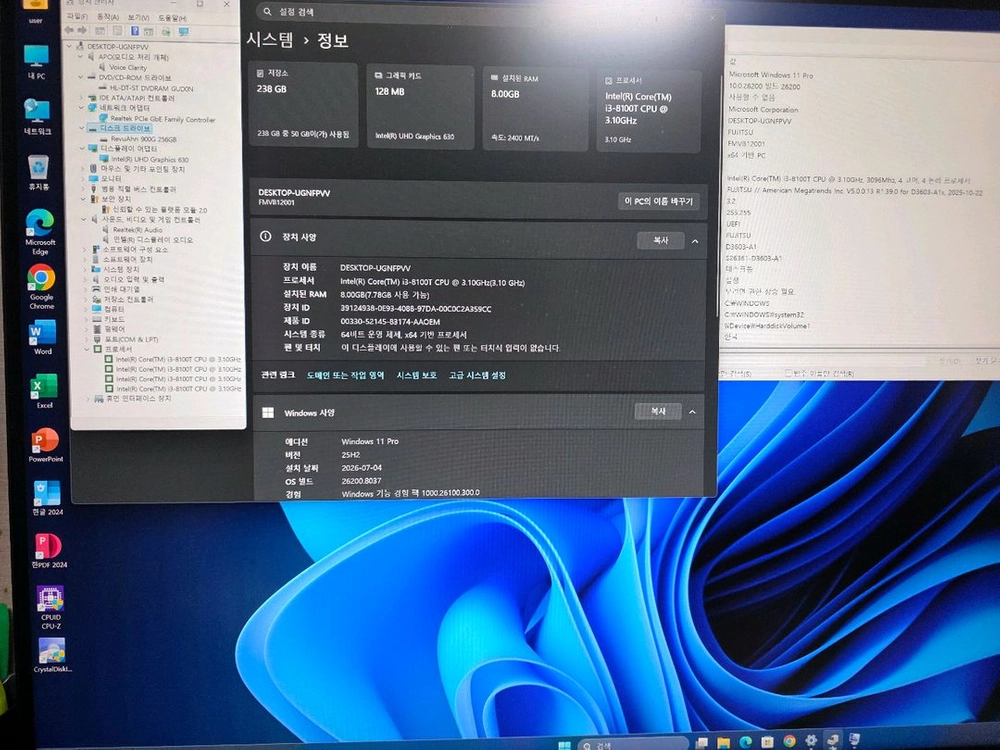1000x750 pixels.
Task: Collapse the DVD/CD-ROM 드라이브 node
Action: click(82, 77)
